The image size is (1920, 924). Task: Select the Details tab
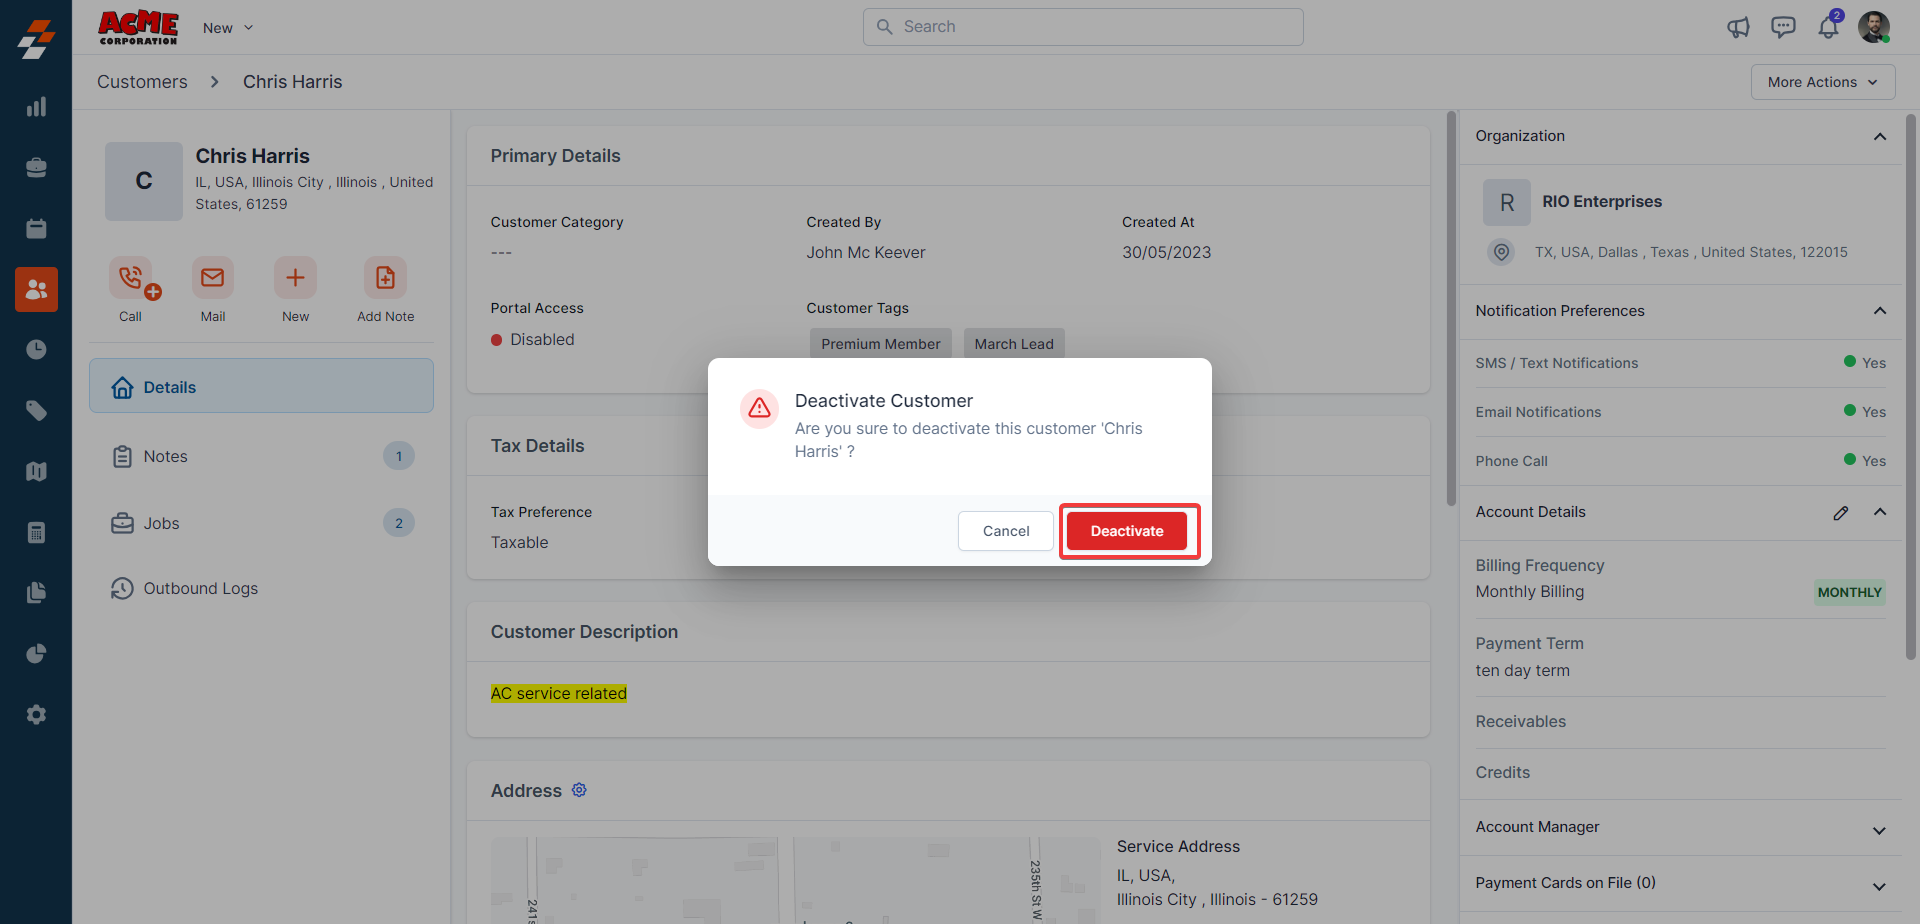[x=261, y=386]
